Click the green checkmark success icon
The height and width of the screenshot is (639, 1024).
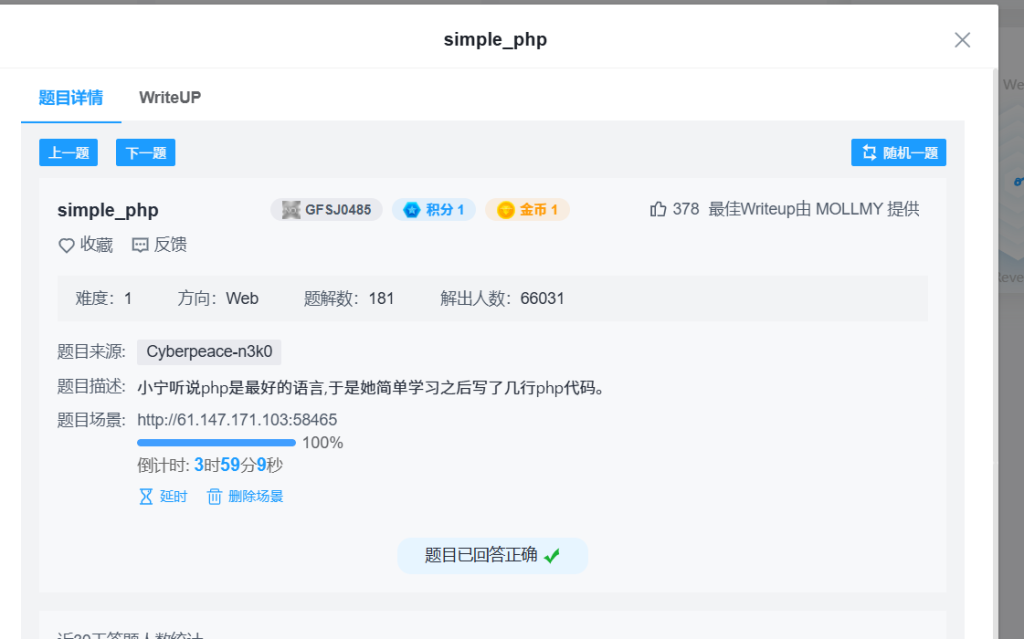552,555
